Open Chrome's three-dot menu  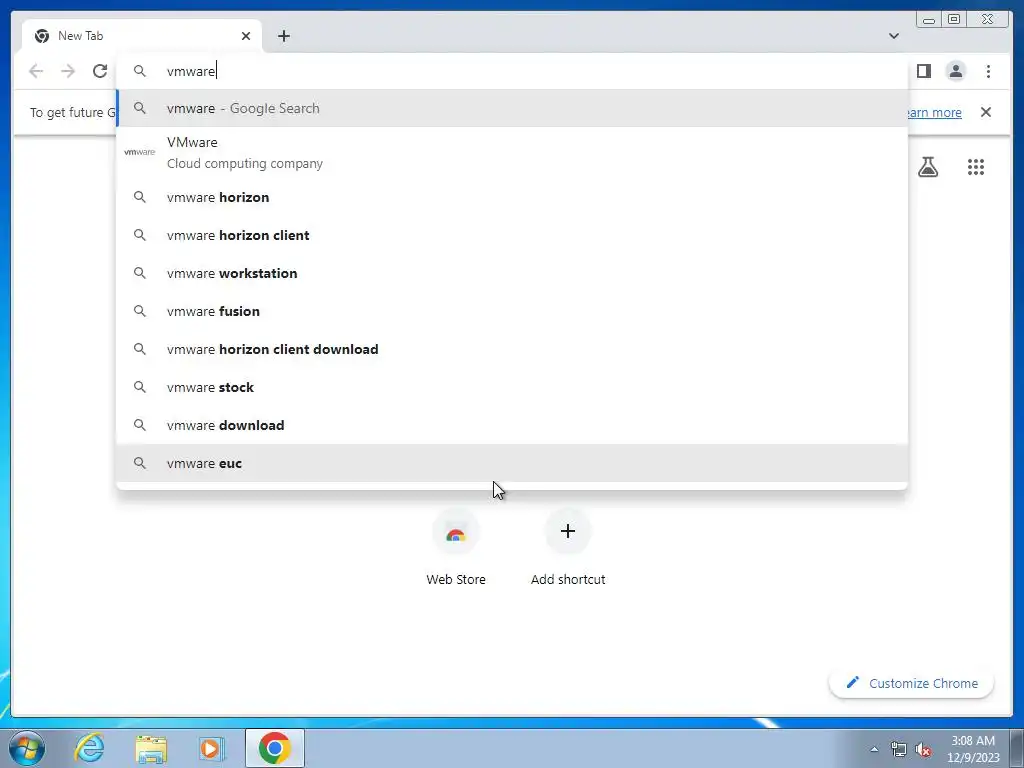click(x=988, y=71)
